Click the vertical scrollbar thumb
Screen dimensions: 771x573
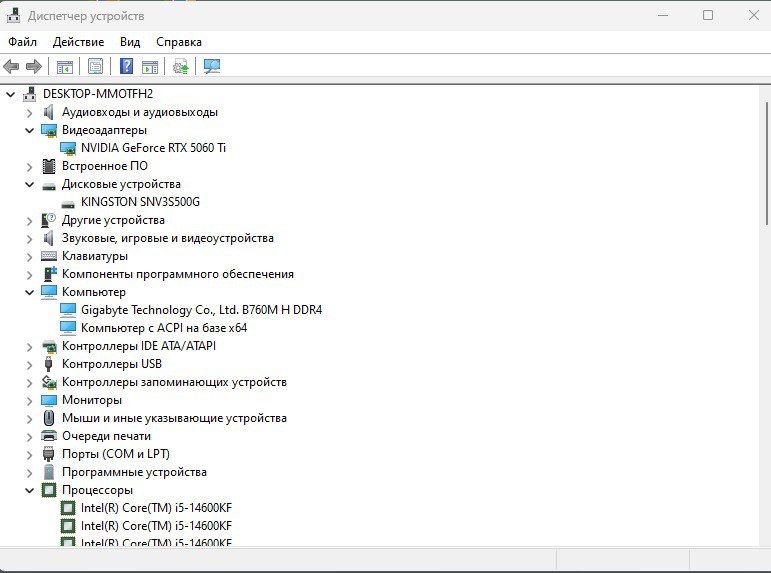(x=766, y=164)
